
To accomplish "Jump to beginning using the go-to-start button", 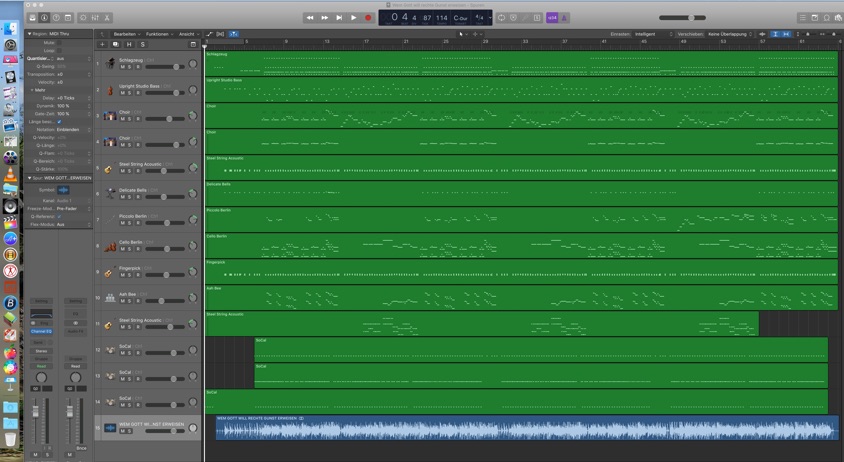I will coord(339,18).
